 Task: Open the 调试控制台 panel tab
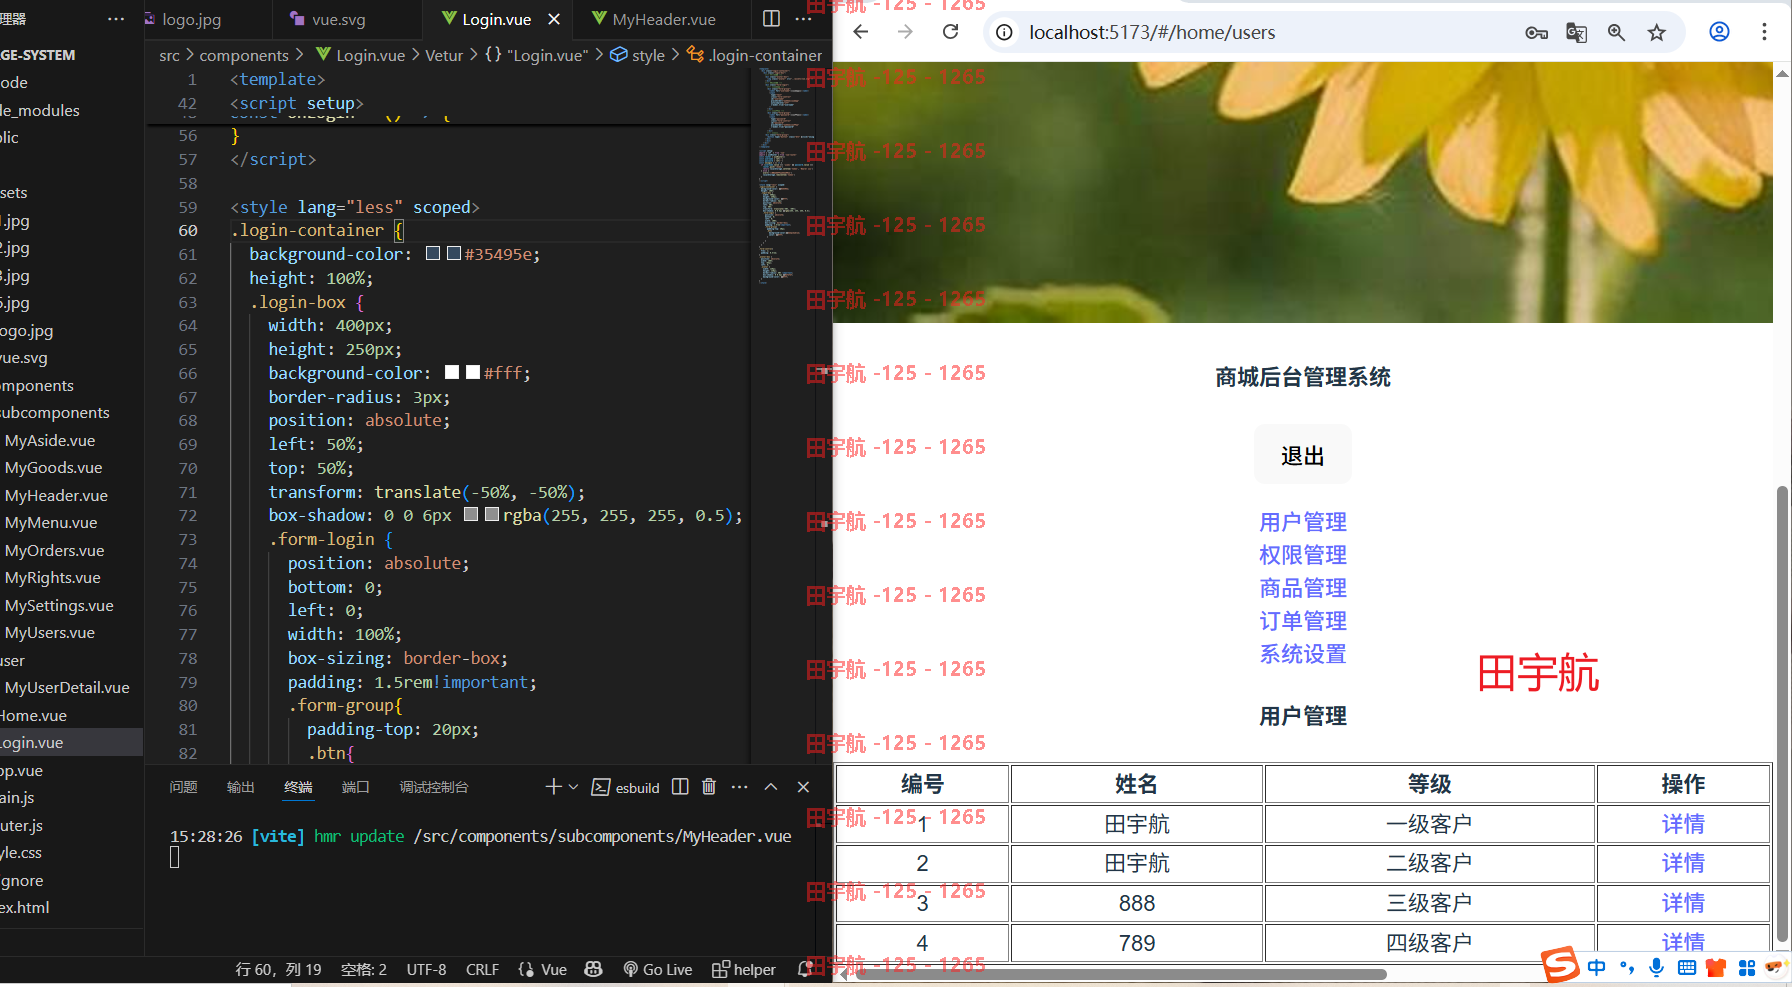point(434,787)
